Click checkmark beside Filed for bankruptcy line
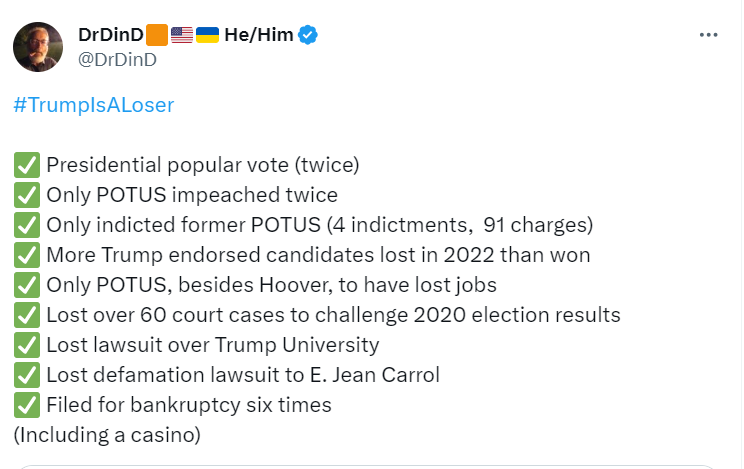This screenshot has width=744, height=469. tap(26, 405)
